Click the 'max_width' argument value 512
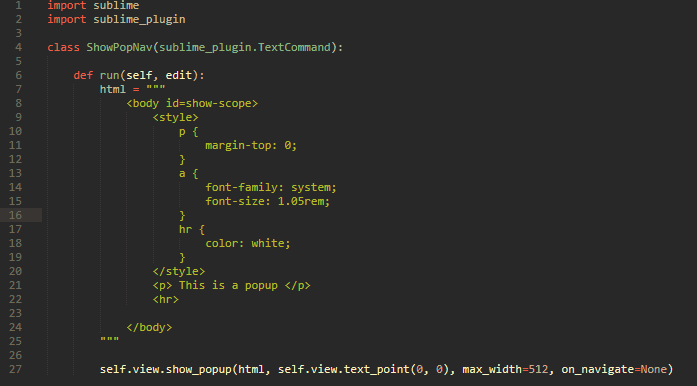Screen dimensions: 697x386 pyautogui.click(x=538, y=369)
